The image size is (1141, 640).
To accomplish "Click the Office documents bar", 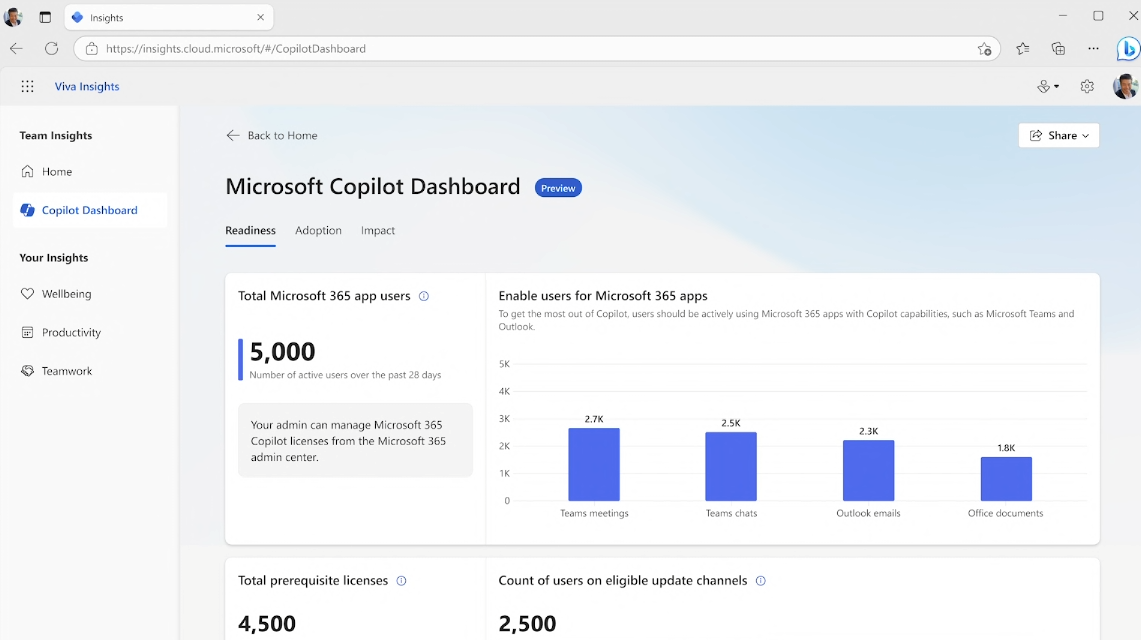I will (1006, 479).
